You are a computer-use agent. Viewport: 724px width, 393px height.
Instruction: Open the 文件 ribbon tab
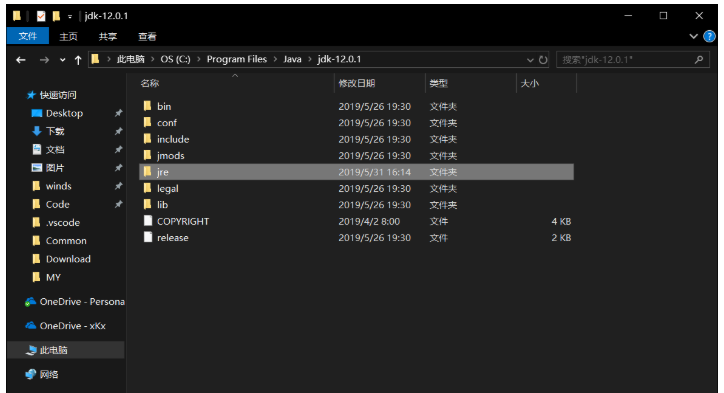[x=28, y=36]
